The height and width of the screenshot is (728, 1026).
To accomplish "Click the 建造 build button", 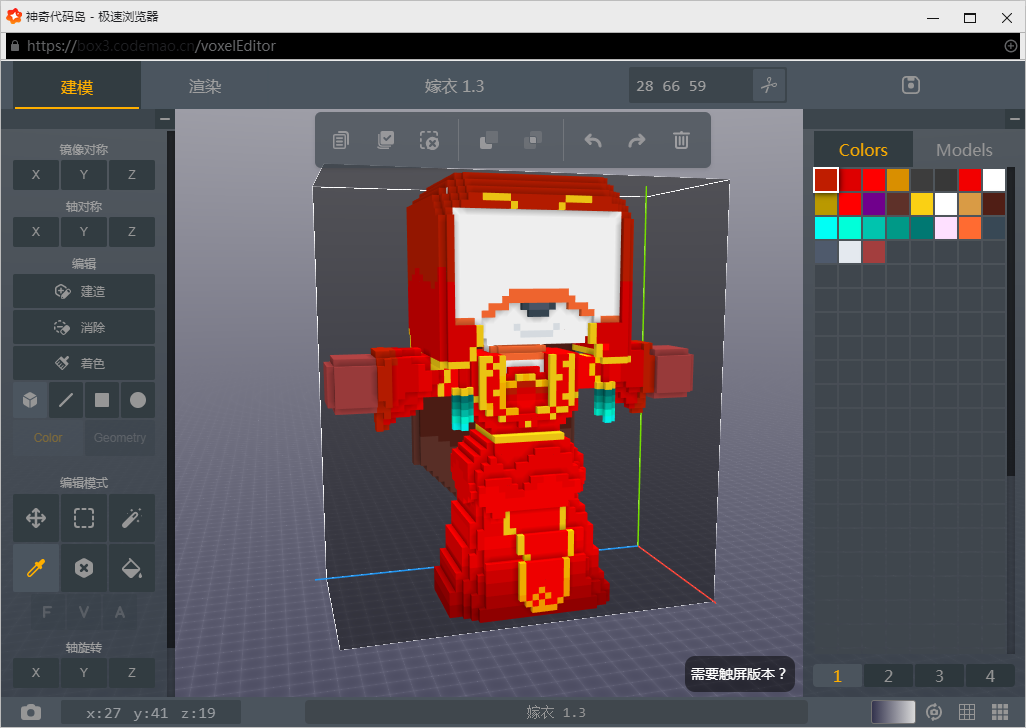I will pos(84,292).
